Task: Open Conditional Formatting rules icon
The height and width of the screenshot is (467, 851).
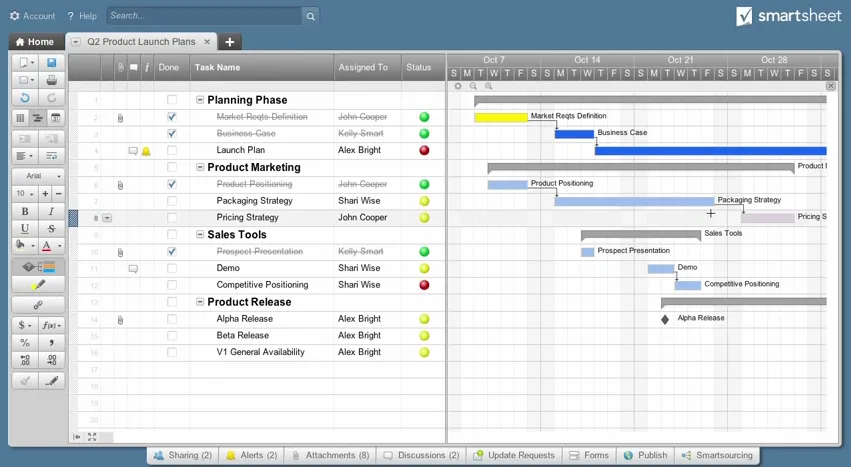Action: click(x=39, y=267)
